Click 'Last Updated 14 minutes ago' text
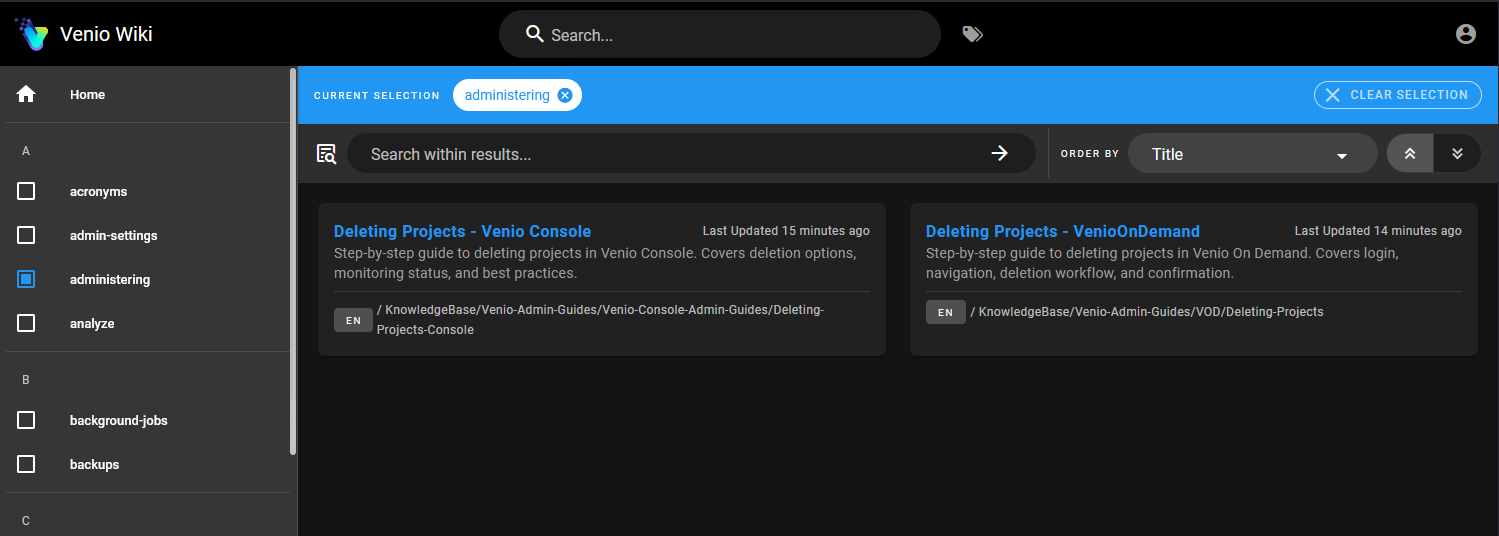Image resolution: width=1499 pixels, height=536 pixels. coord(1378,231)
